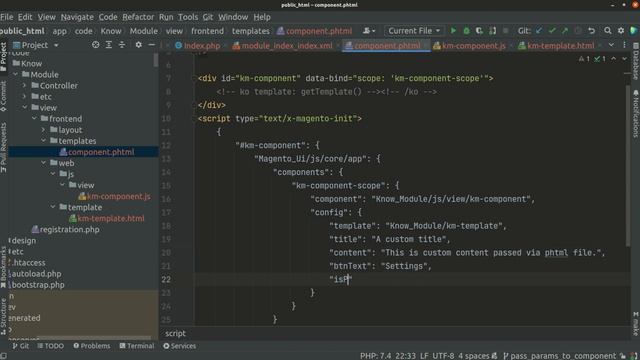Viewport: 640px width, 360px height.
Task: Click templates breadcrumb in navigation bar
Action: point(251,31)
